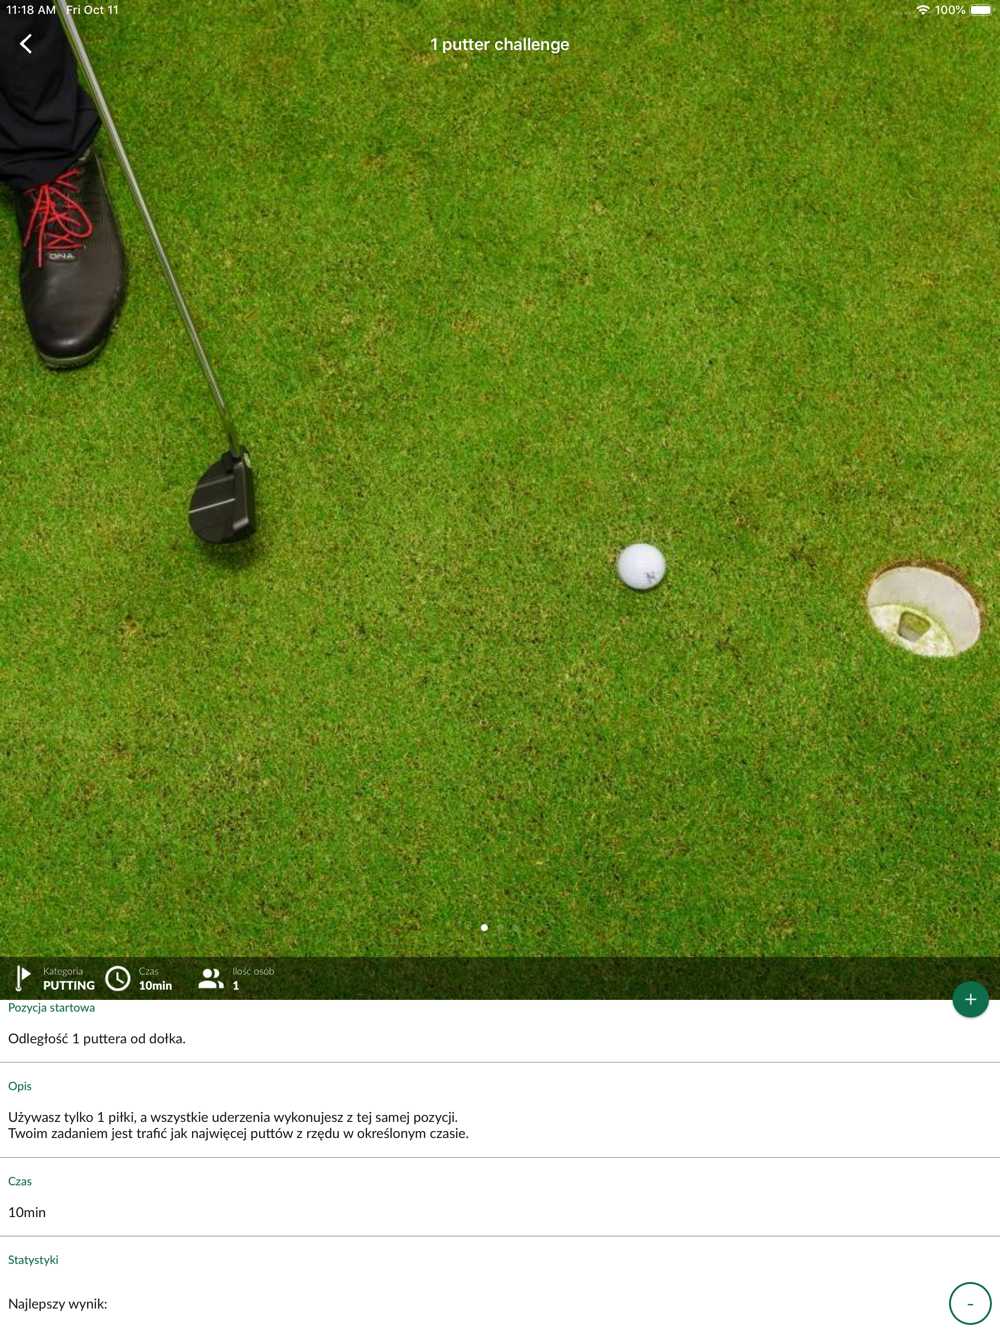Screen dimensions: 1000x1334
Task: Select the first image page dot
Action: coord(484,927)
